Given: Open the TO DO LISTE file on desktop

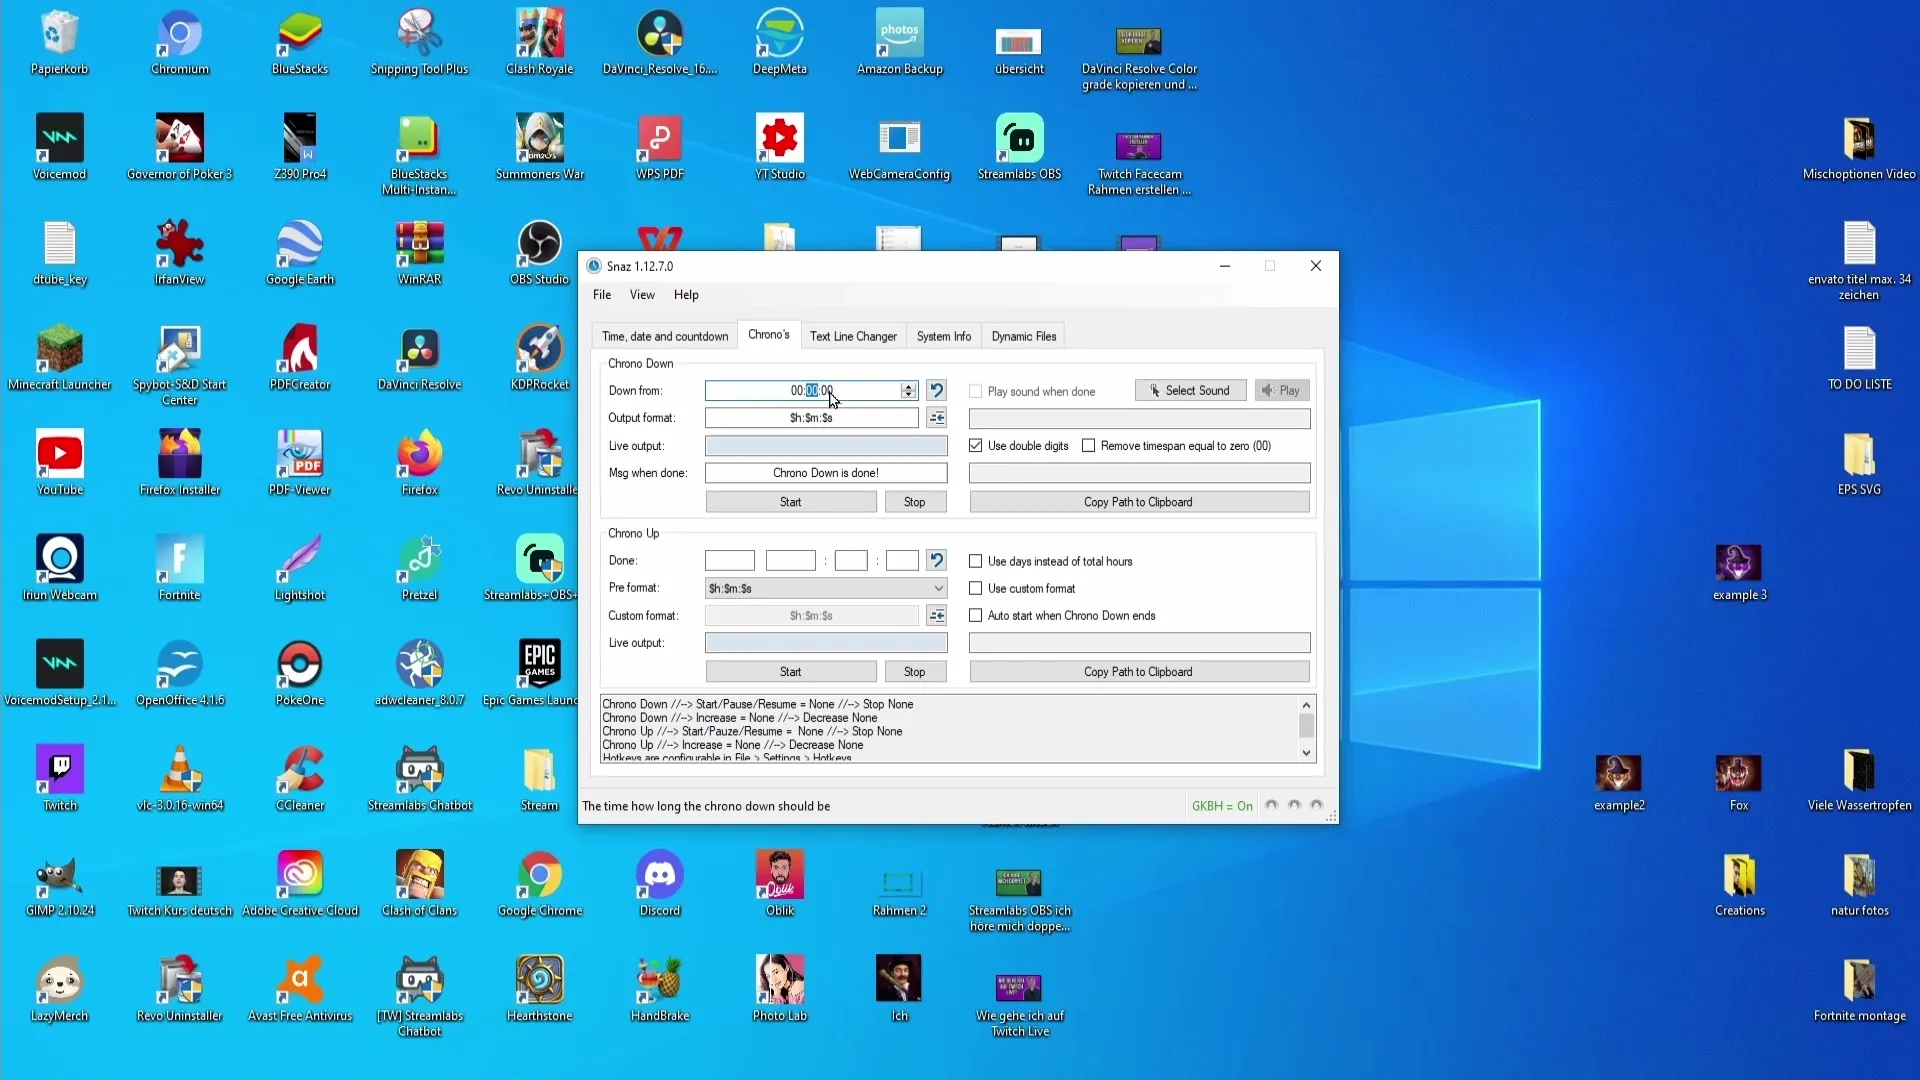Looking at the screenshot, I should (1859, 358).
